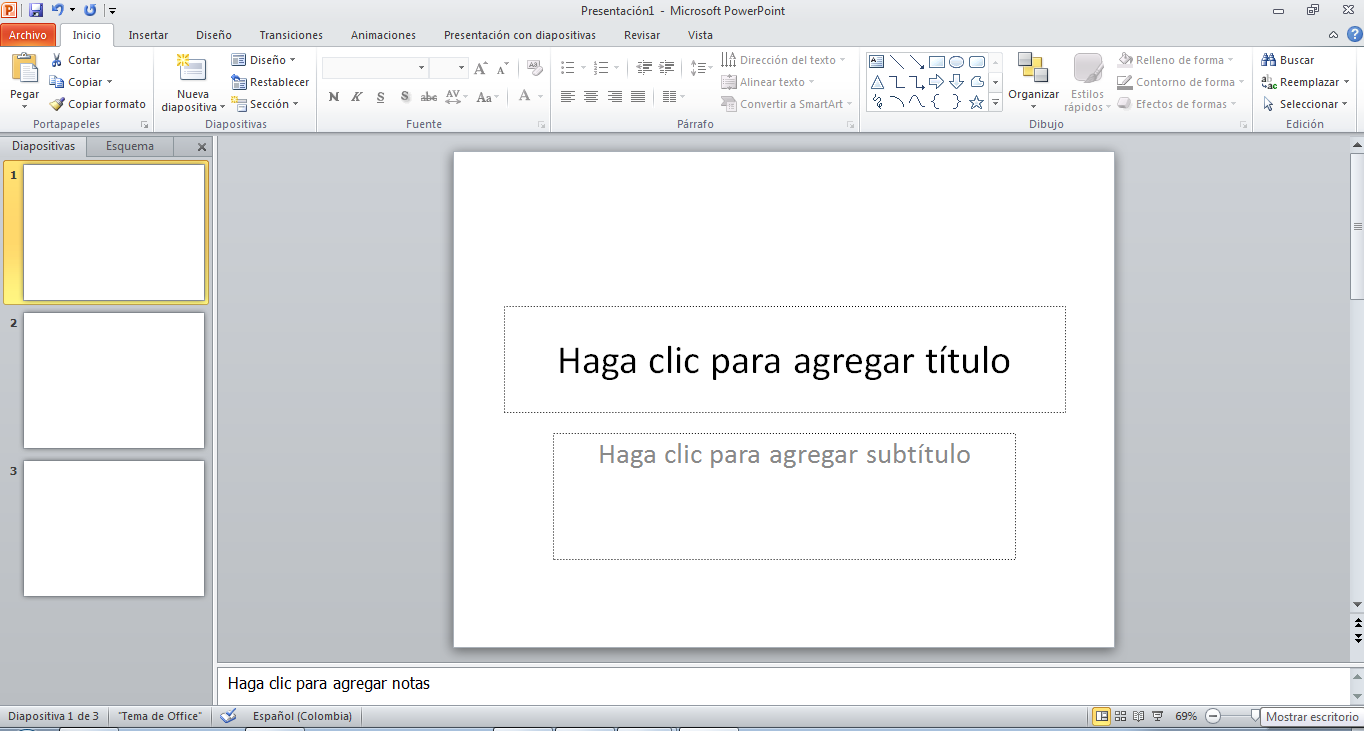This screenshot has height=731, width=1364.
Task: Open the Diseño layout dropdown
Action: pyautogui.click(x=266, y=60)
